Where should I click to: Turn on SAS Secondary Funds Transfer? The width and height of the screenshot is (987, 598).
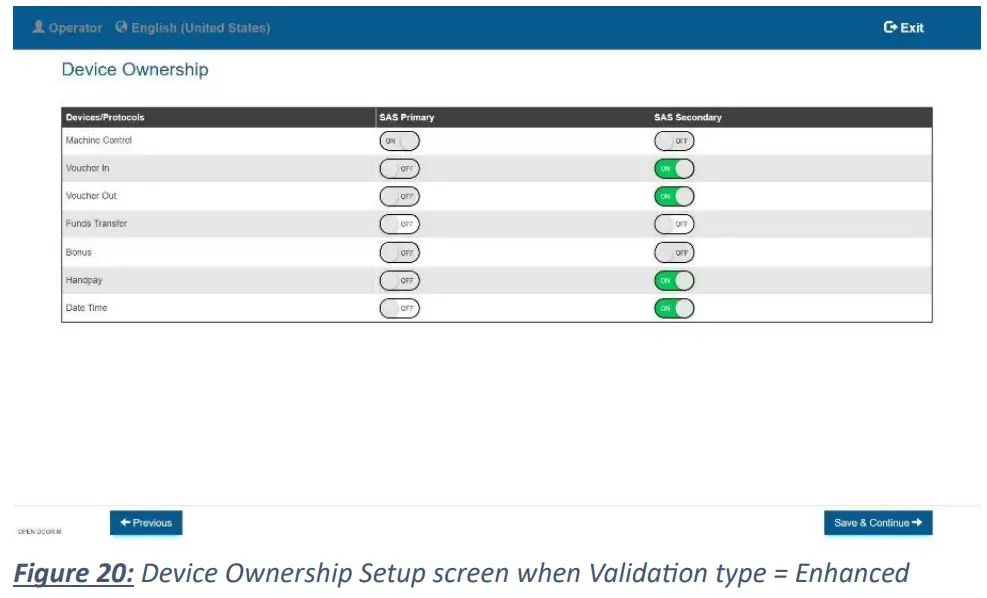tap(674, 224)
